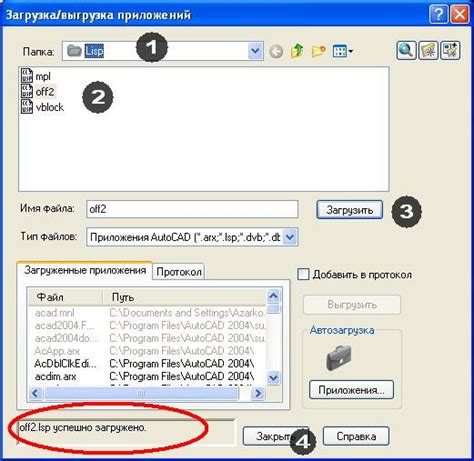Sort by the Файл column header
The height and width of the screenshot is (461, 474).
click(x=65, y=297)
